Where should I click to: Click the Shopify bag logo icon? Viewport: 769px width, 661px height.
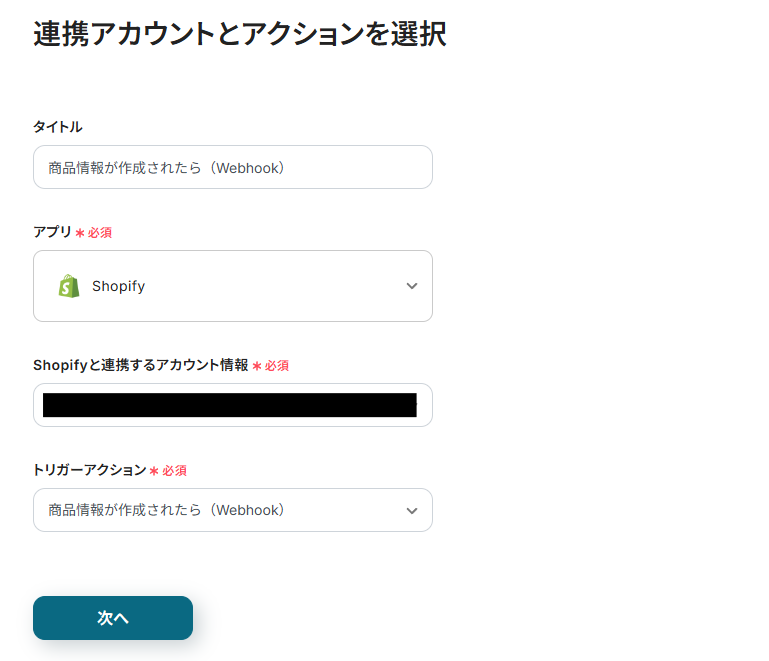68,286
